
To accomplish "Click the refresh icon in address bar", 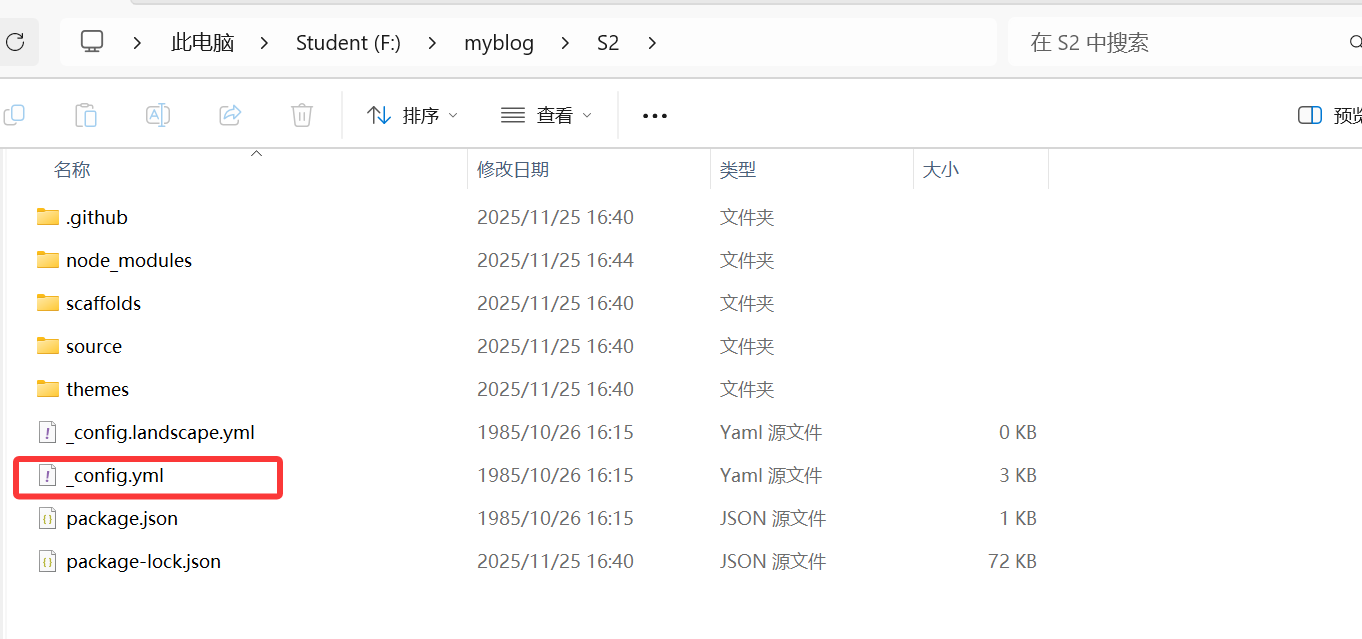I will click(15, 42).
